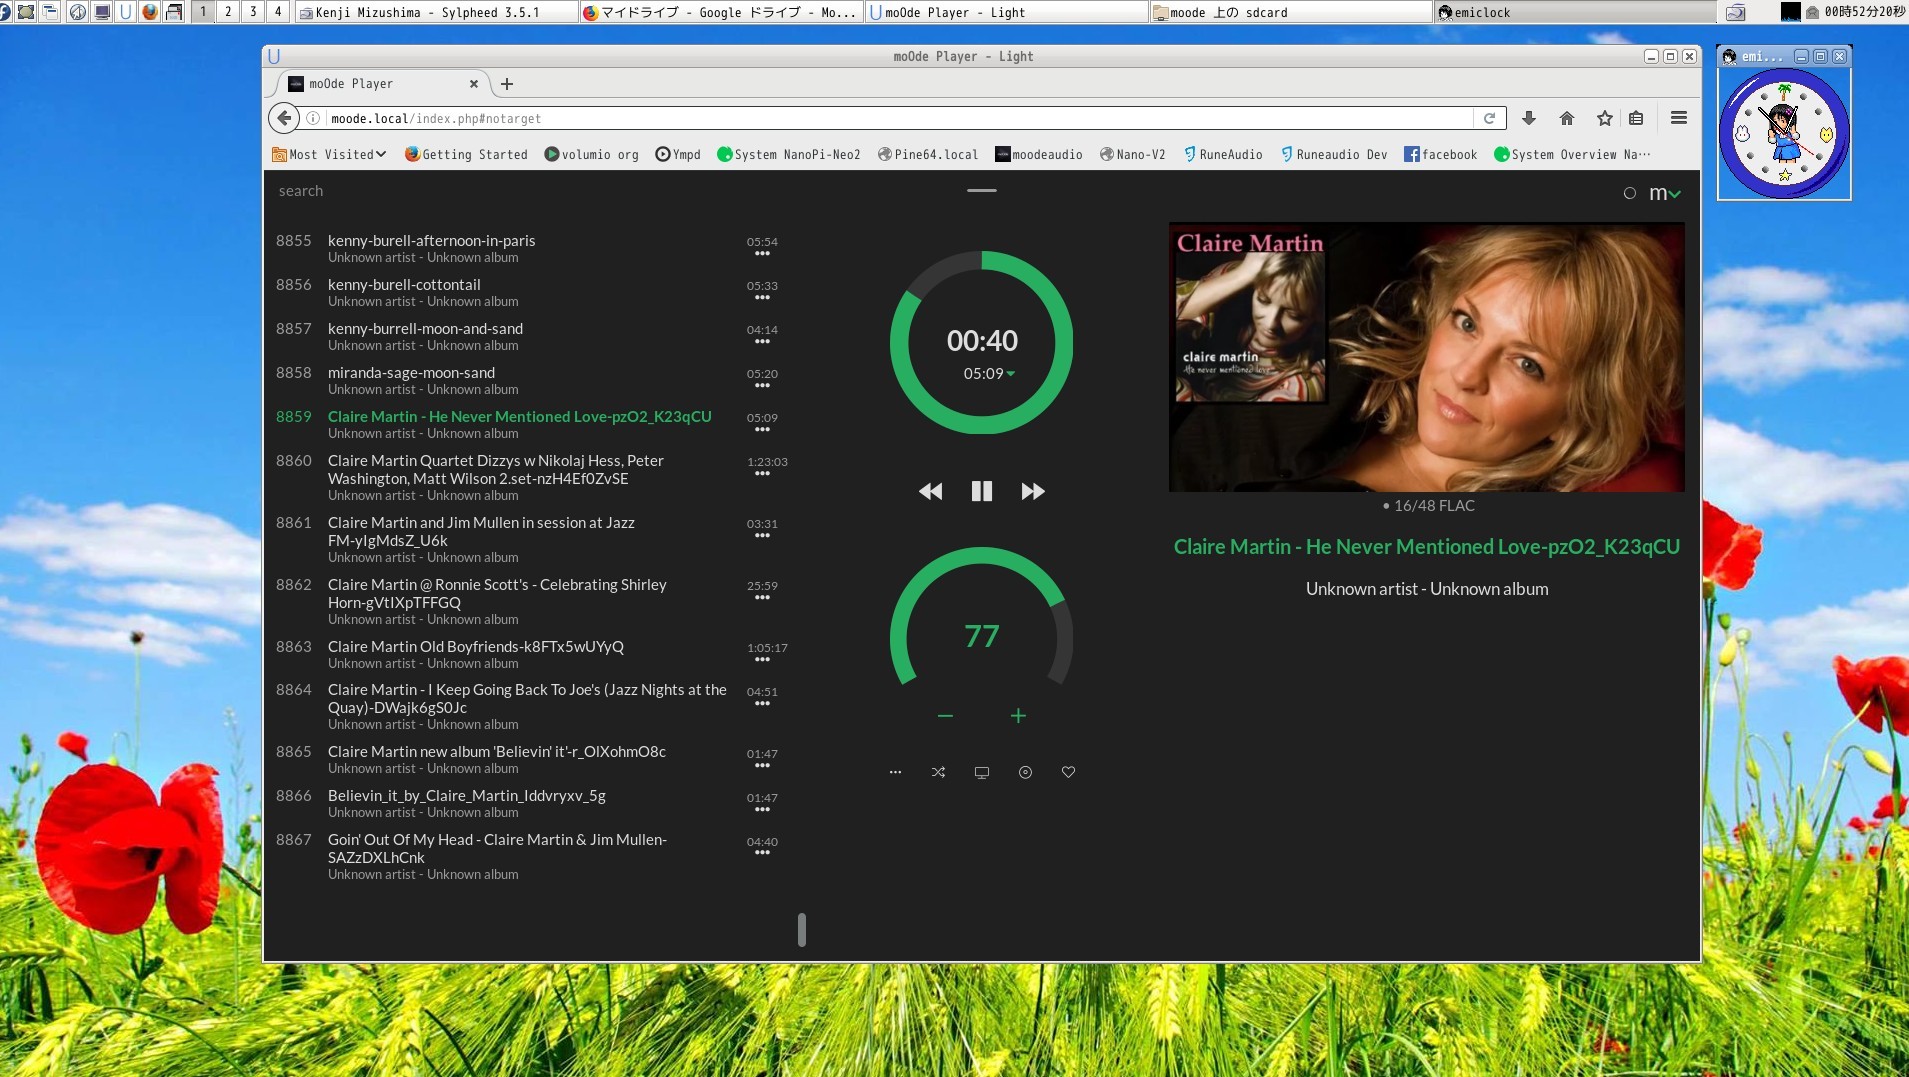This screenshot has height=1077, width=1909.
Task: Toggle the 05:09 time display arrow
Action: coord(1010,374)
